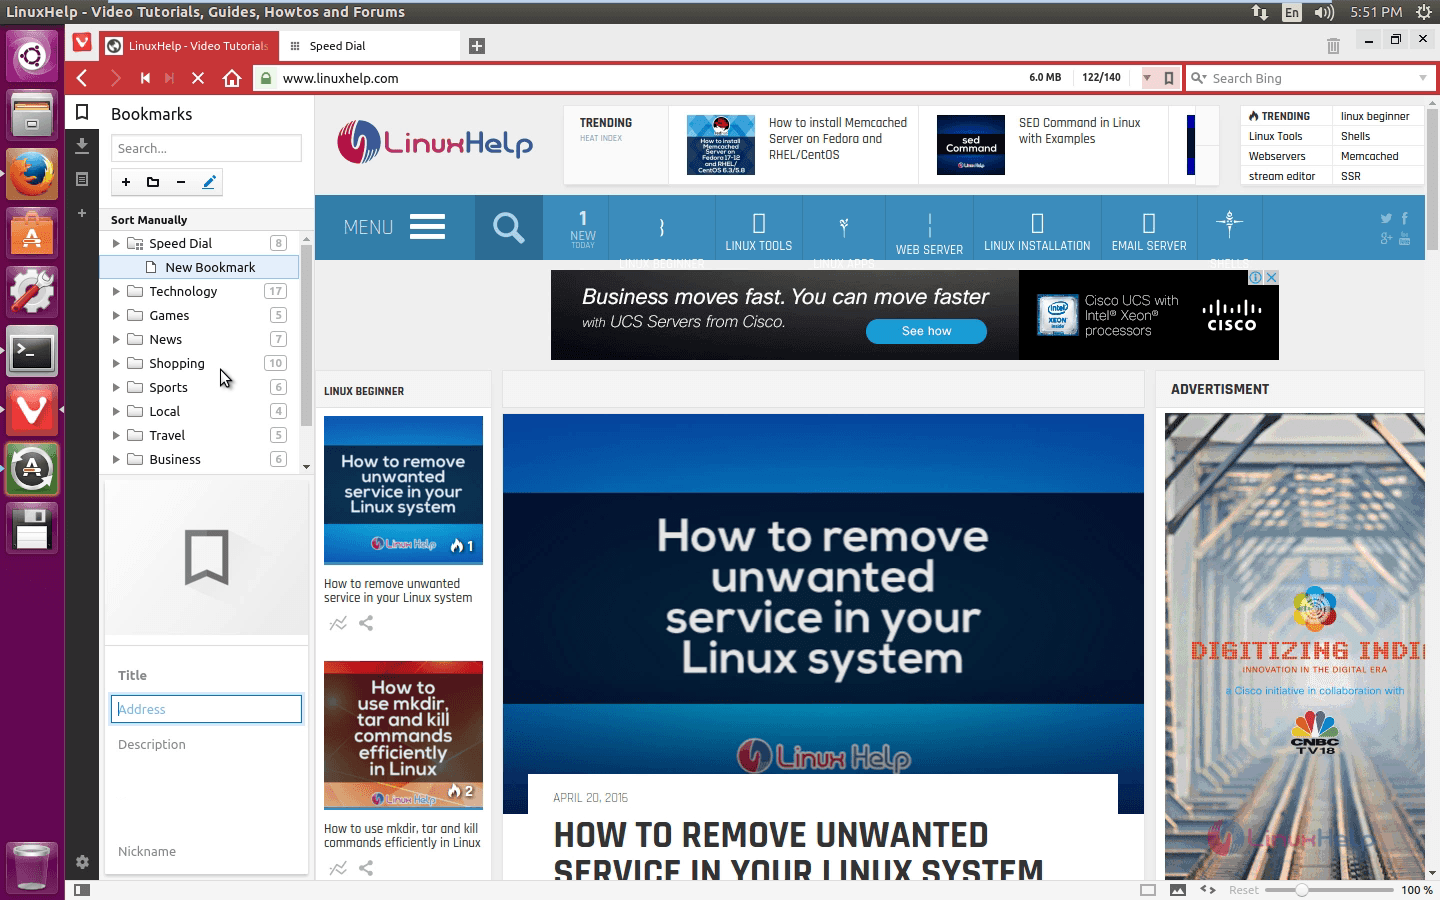Click the edit bookmark pencil icon
Viewport: 1440px width, 900px height.
point(209,182)
